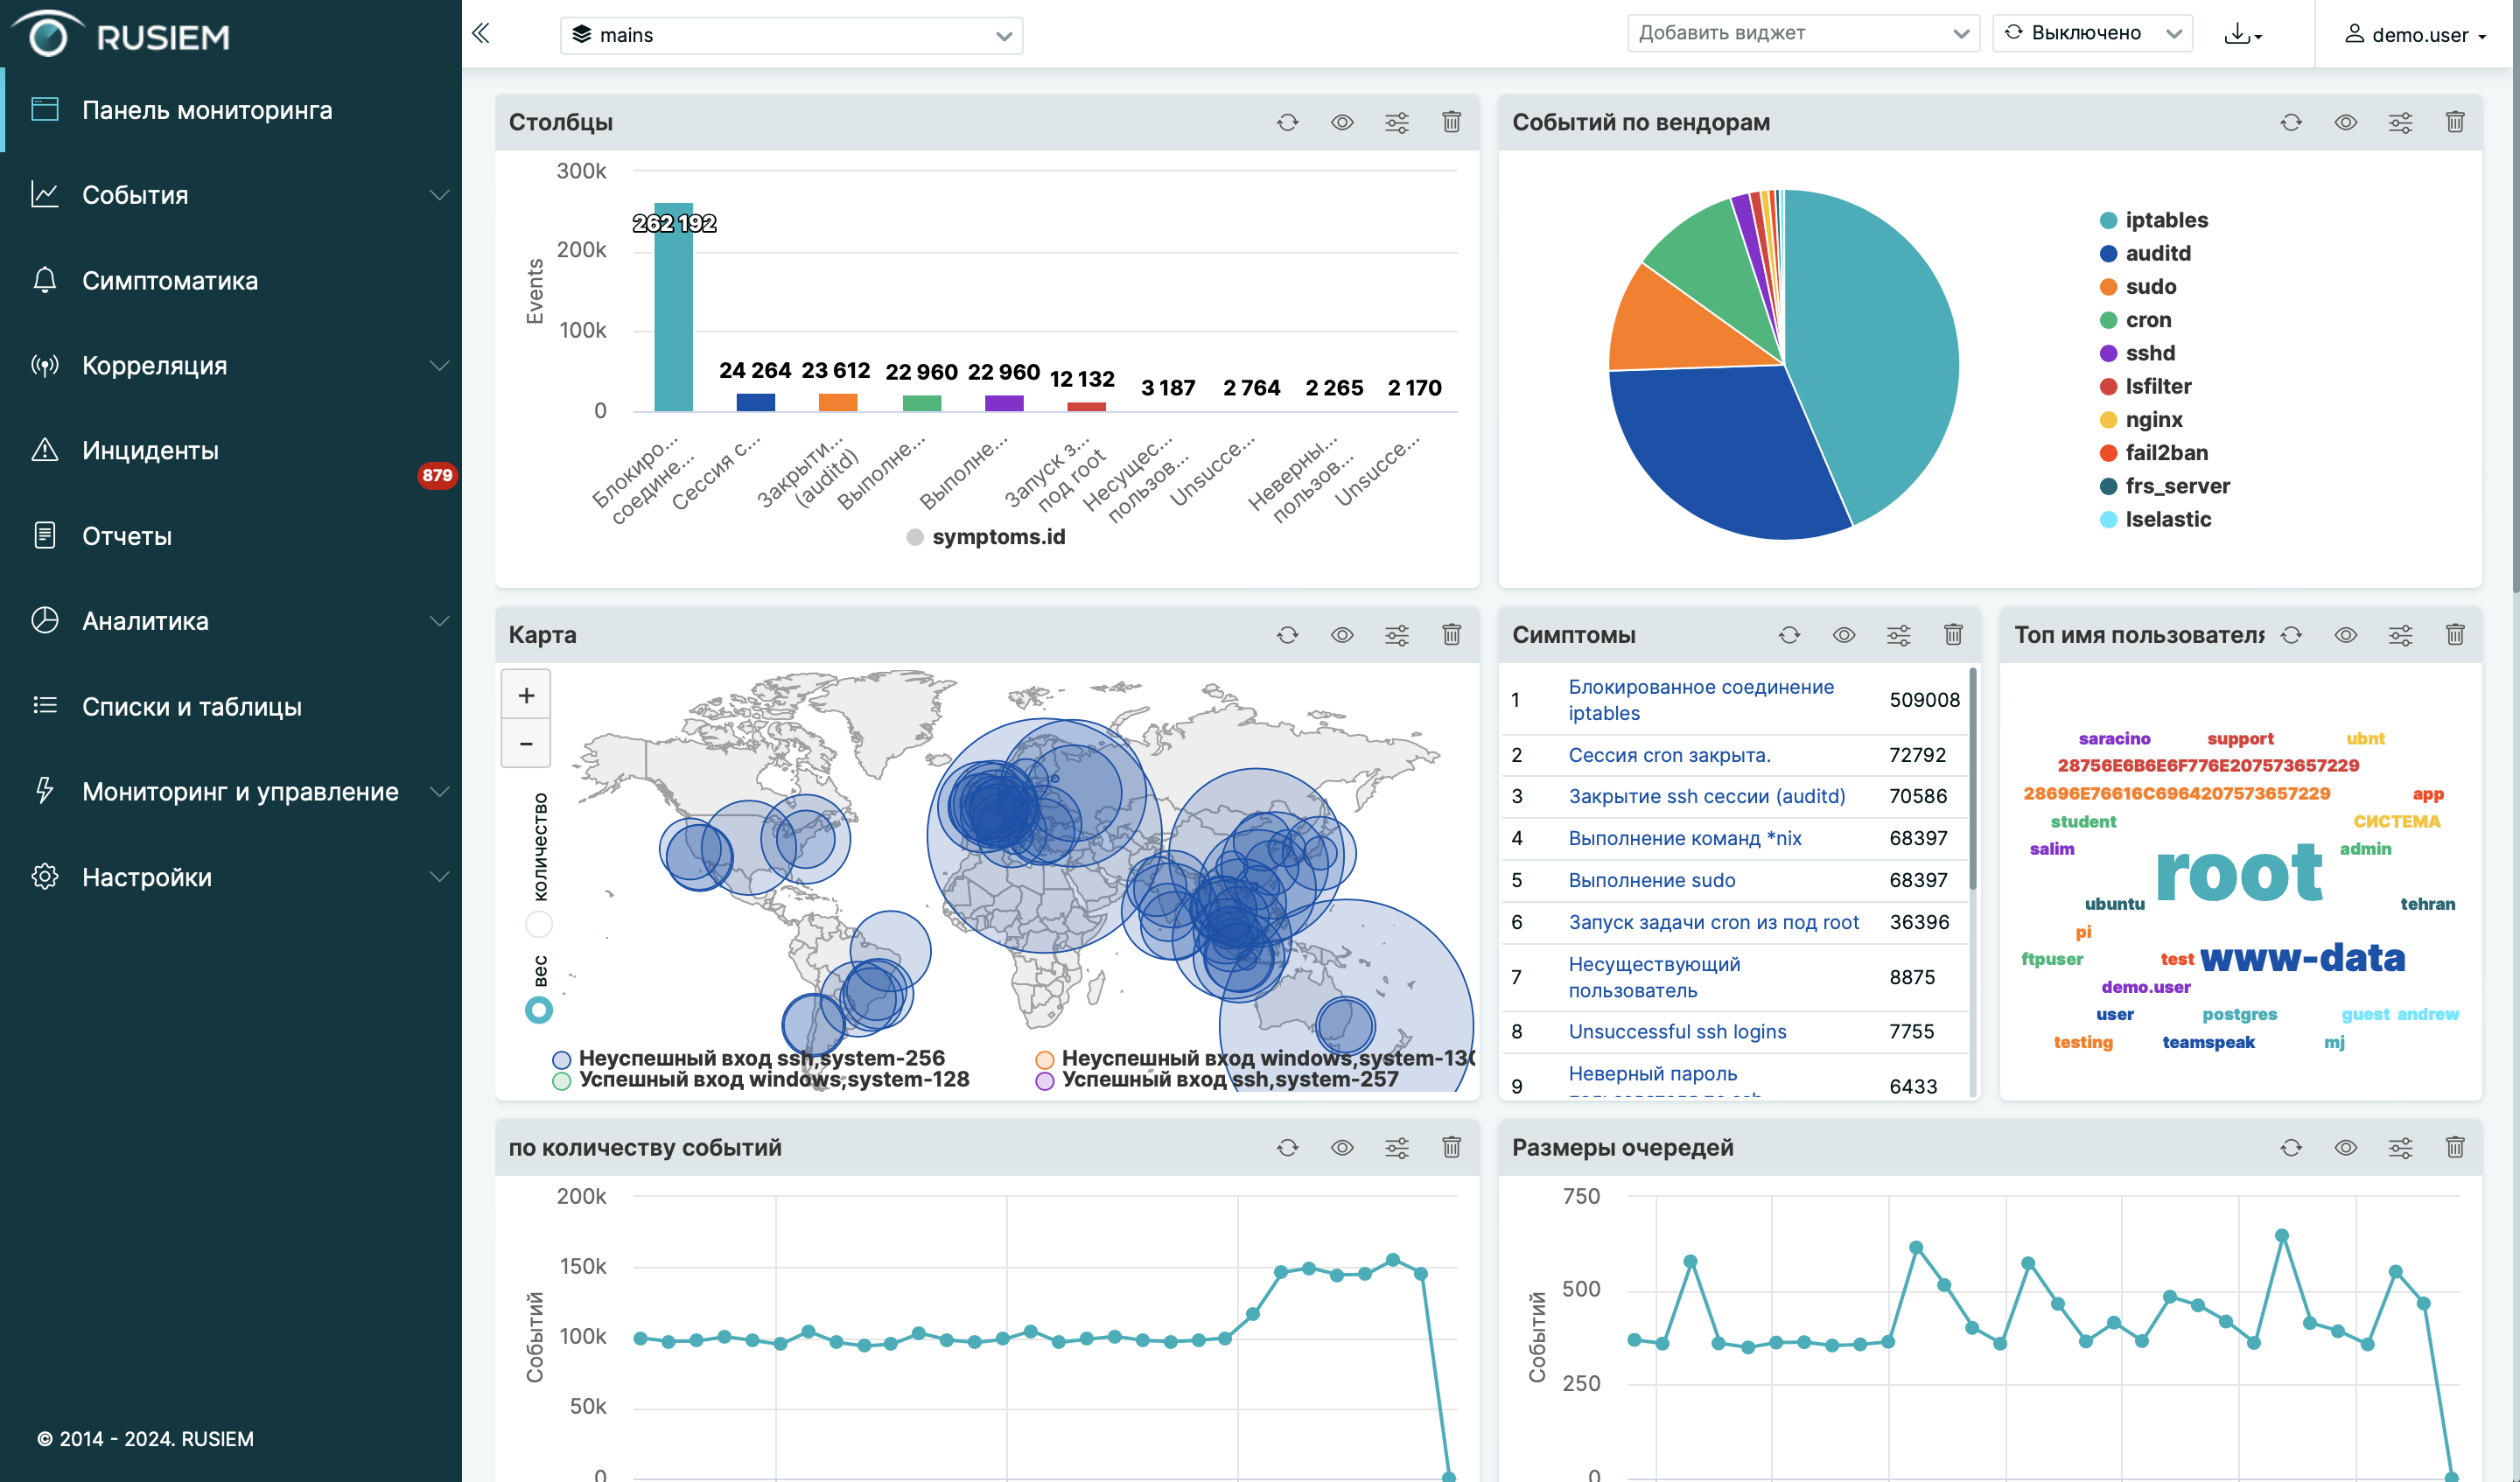Open the mains dashboard dropdown
Image resolution: width=2520 pixels, height=1482 pixels.
pyautogui.click(x=791, y=35)
